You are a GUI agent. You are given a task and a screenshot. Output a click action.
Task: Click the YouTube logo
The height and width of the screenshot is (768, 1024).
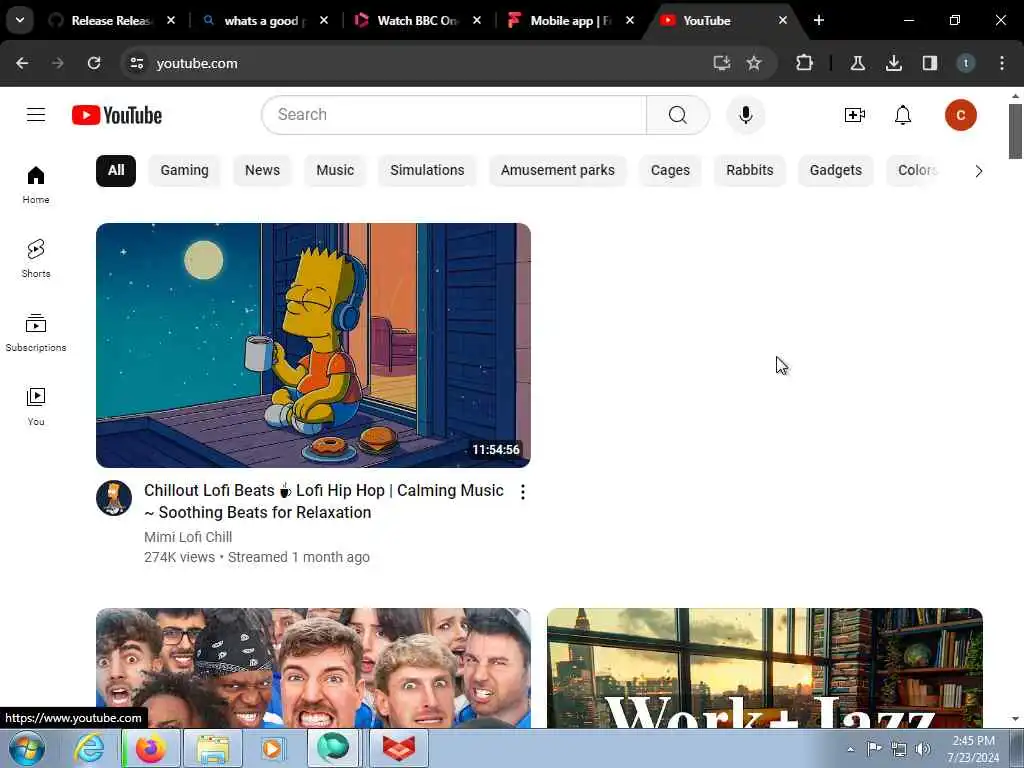point(117,115)
